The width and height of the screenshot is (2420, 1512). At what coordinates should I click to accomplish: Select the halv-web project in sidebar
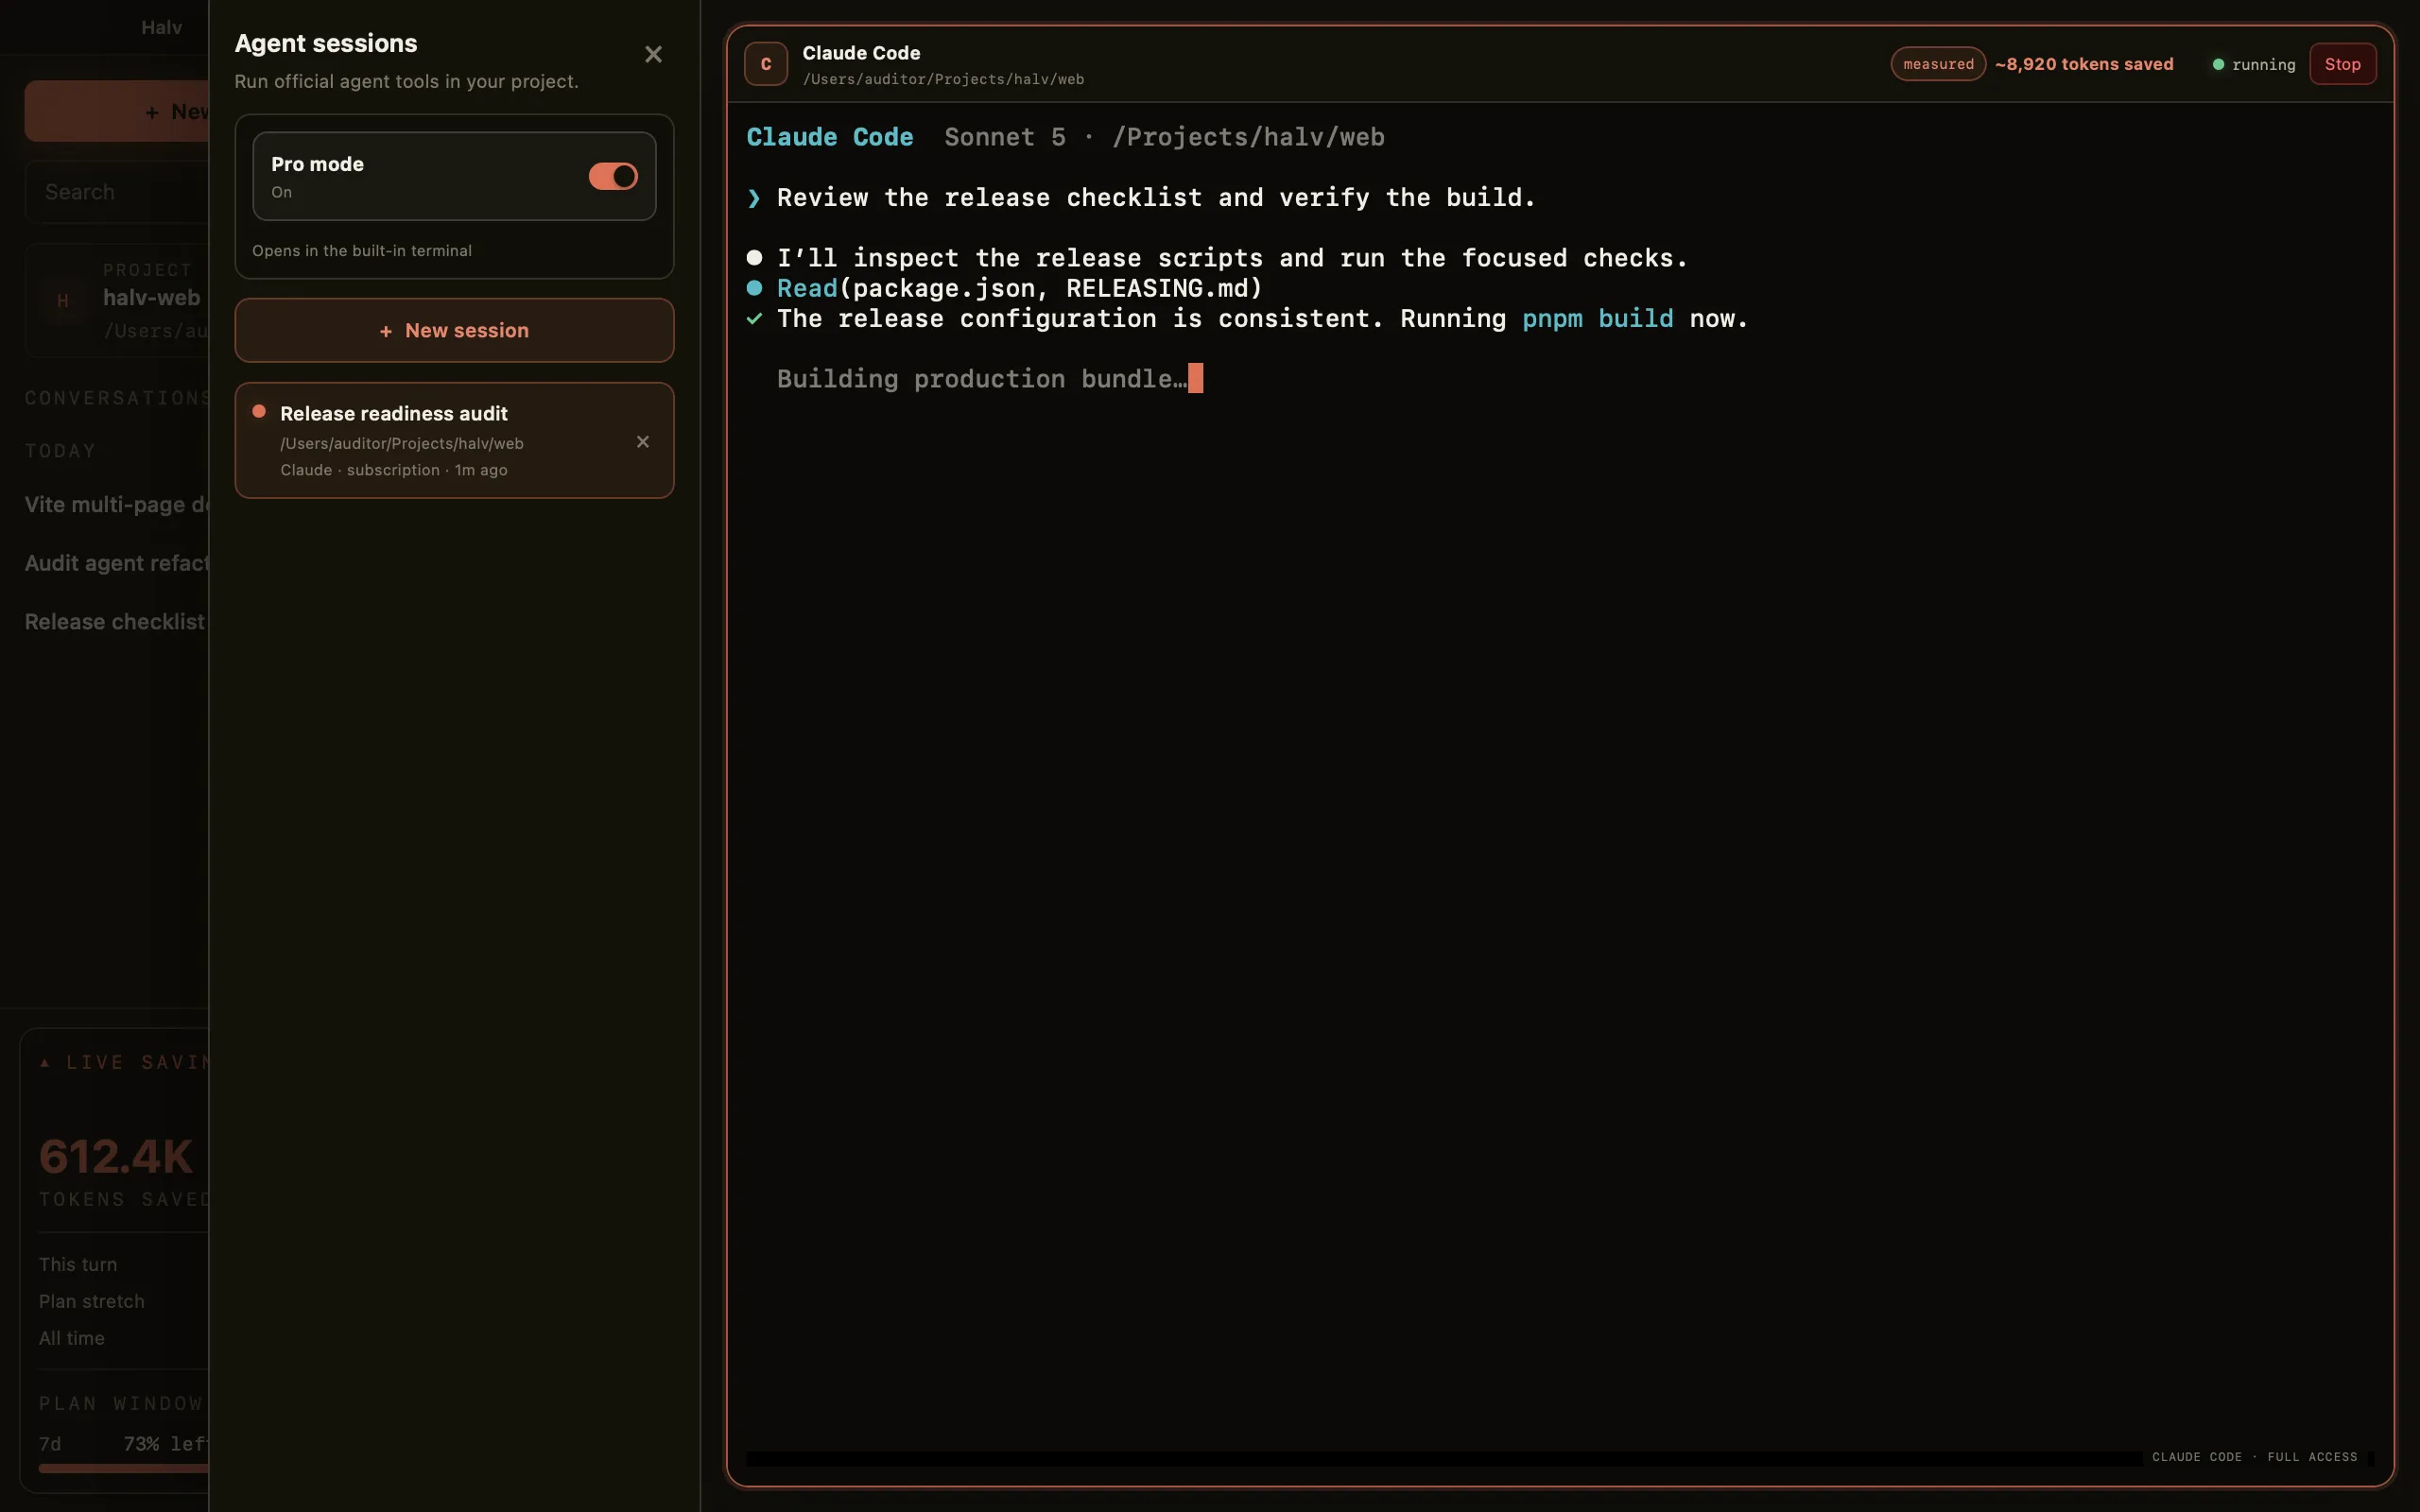pyautogui.click(x=117, y=300)
